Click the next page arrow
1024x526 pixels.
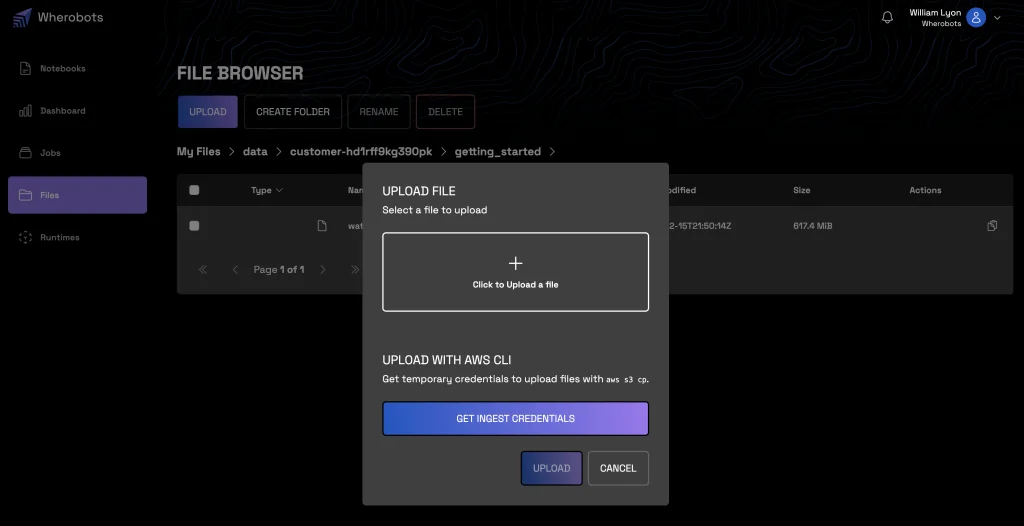(x=323, y=269)
